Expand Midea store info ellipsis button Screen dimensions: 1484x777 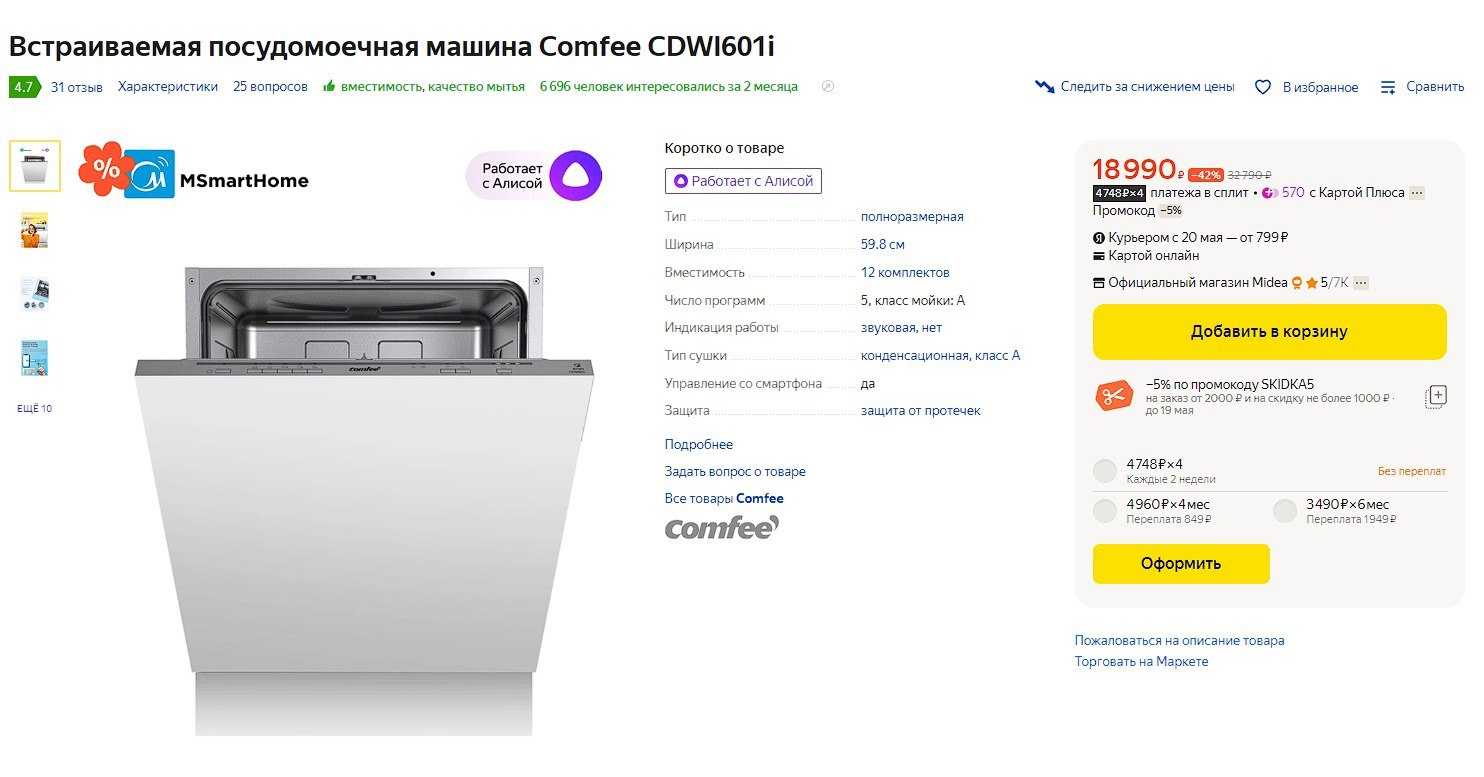pos(1360,283)
